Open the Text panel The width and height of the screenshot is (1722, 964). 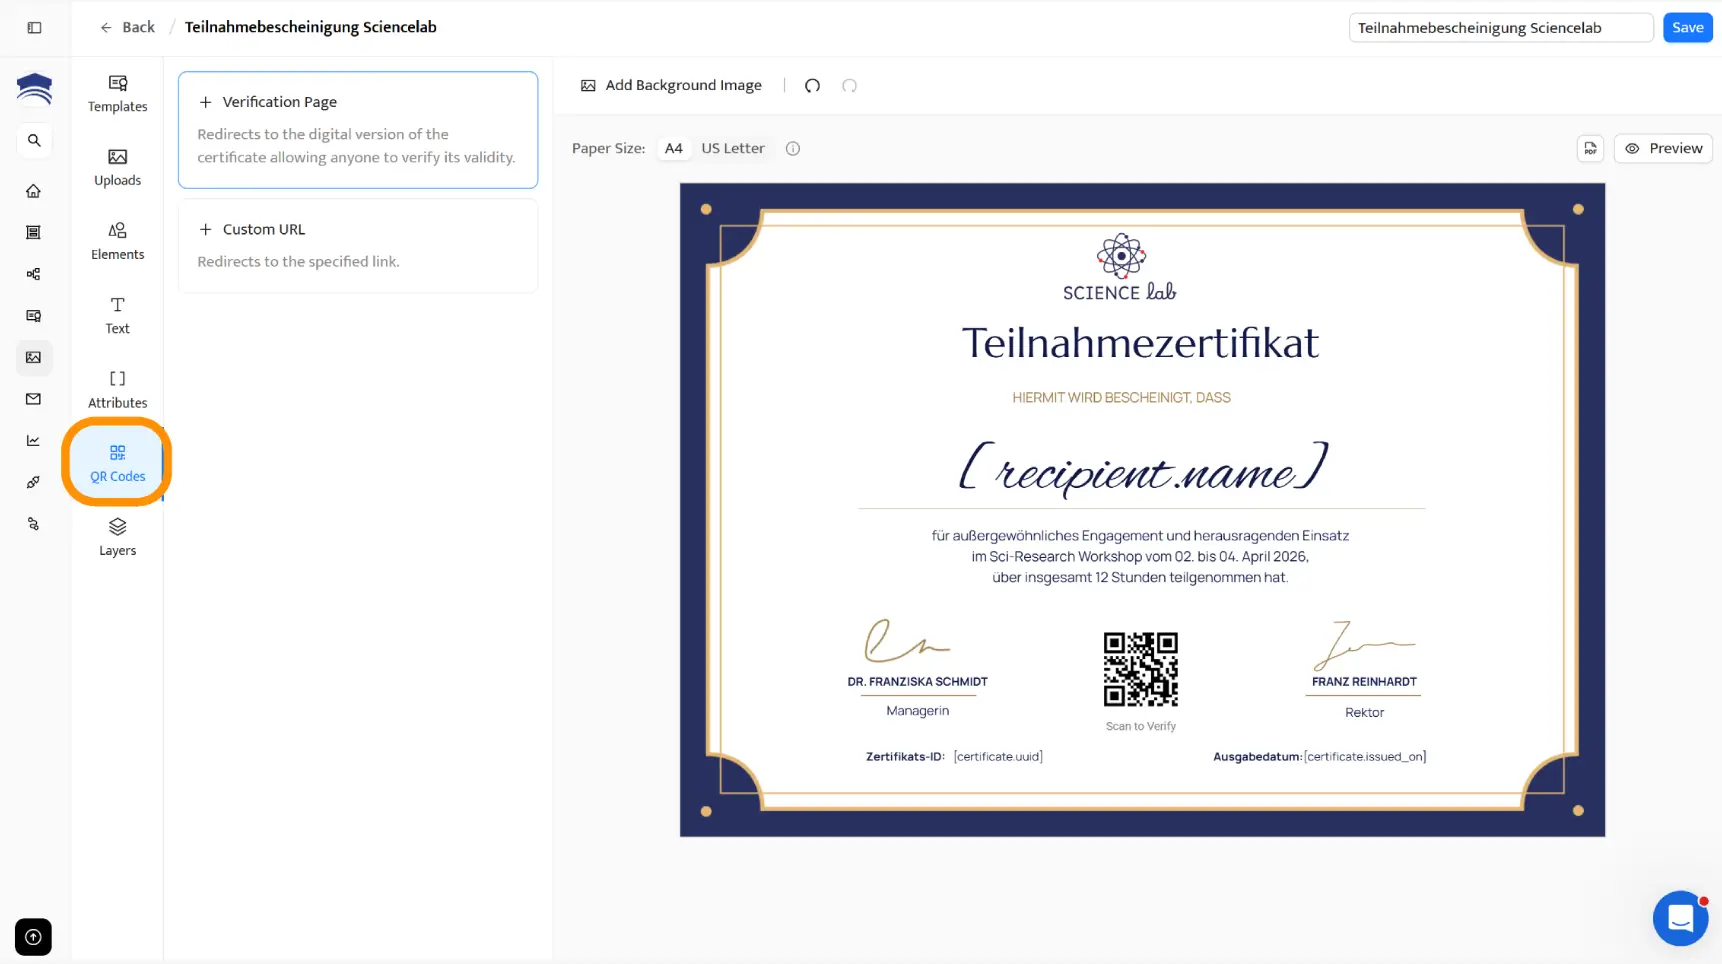point(117,315)
